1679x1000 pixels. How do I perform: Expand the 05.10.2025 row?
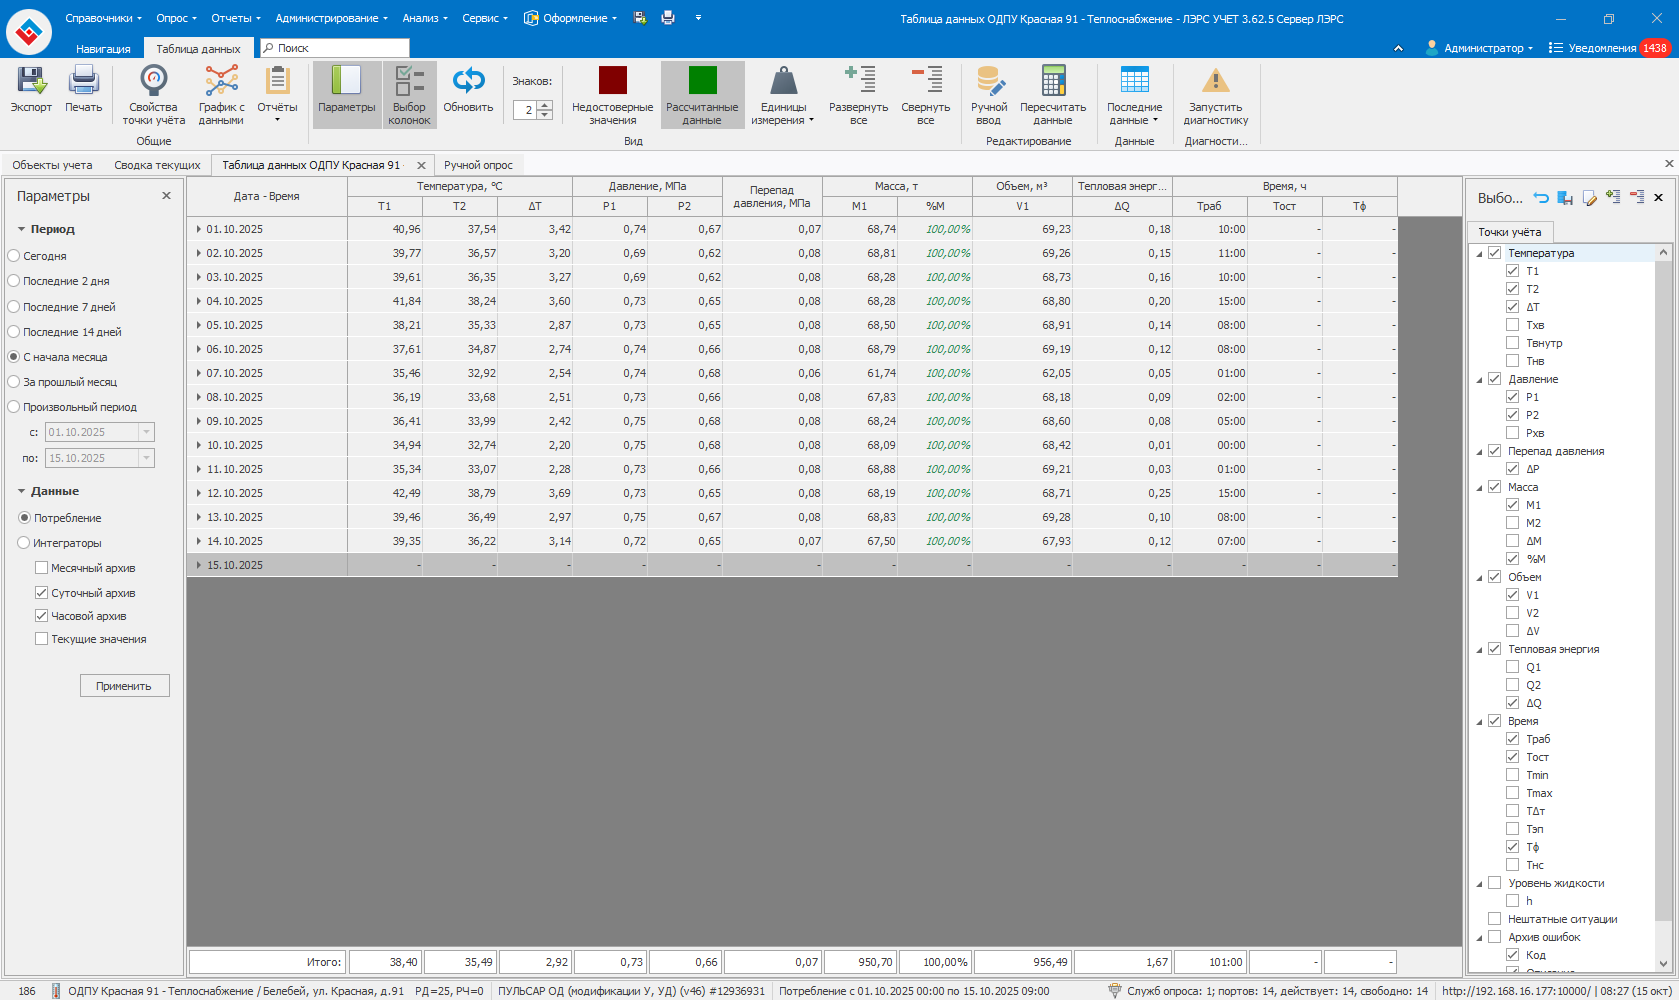[199, 325]
